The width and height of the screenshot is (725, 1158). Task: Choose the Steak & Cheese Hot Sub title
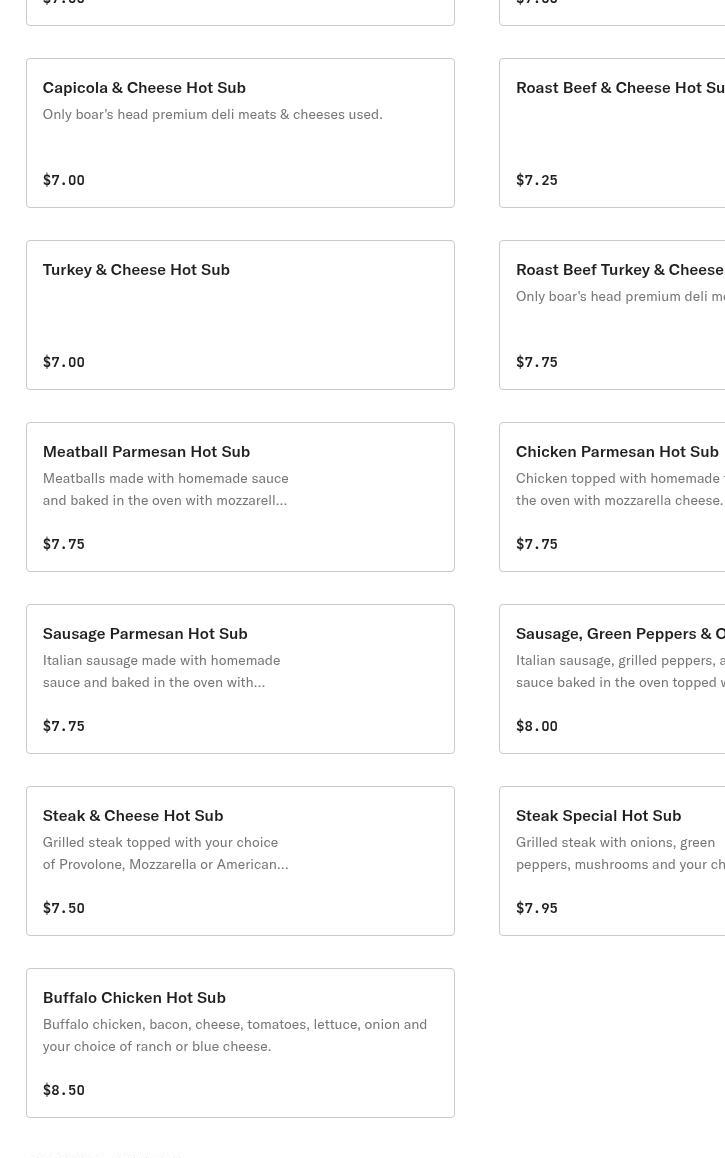click(133, 815)
